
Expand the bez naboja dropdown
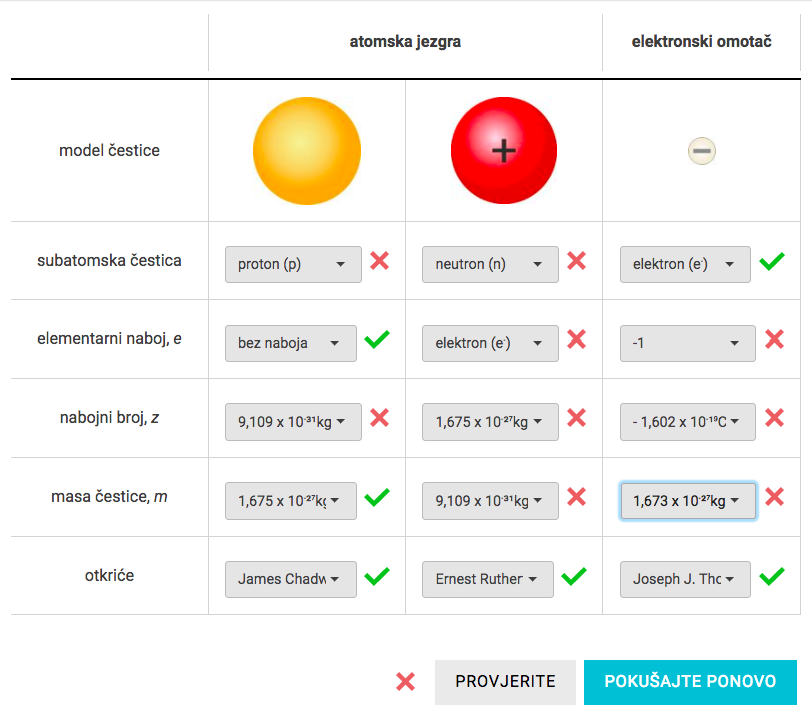[291, 343]
